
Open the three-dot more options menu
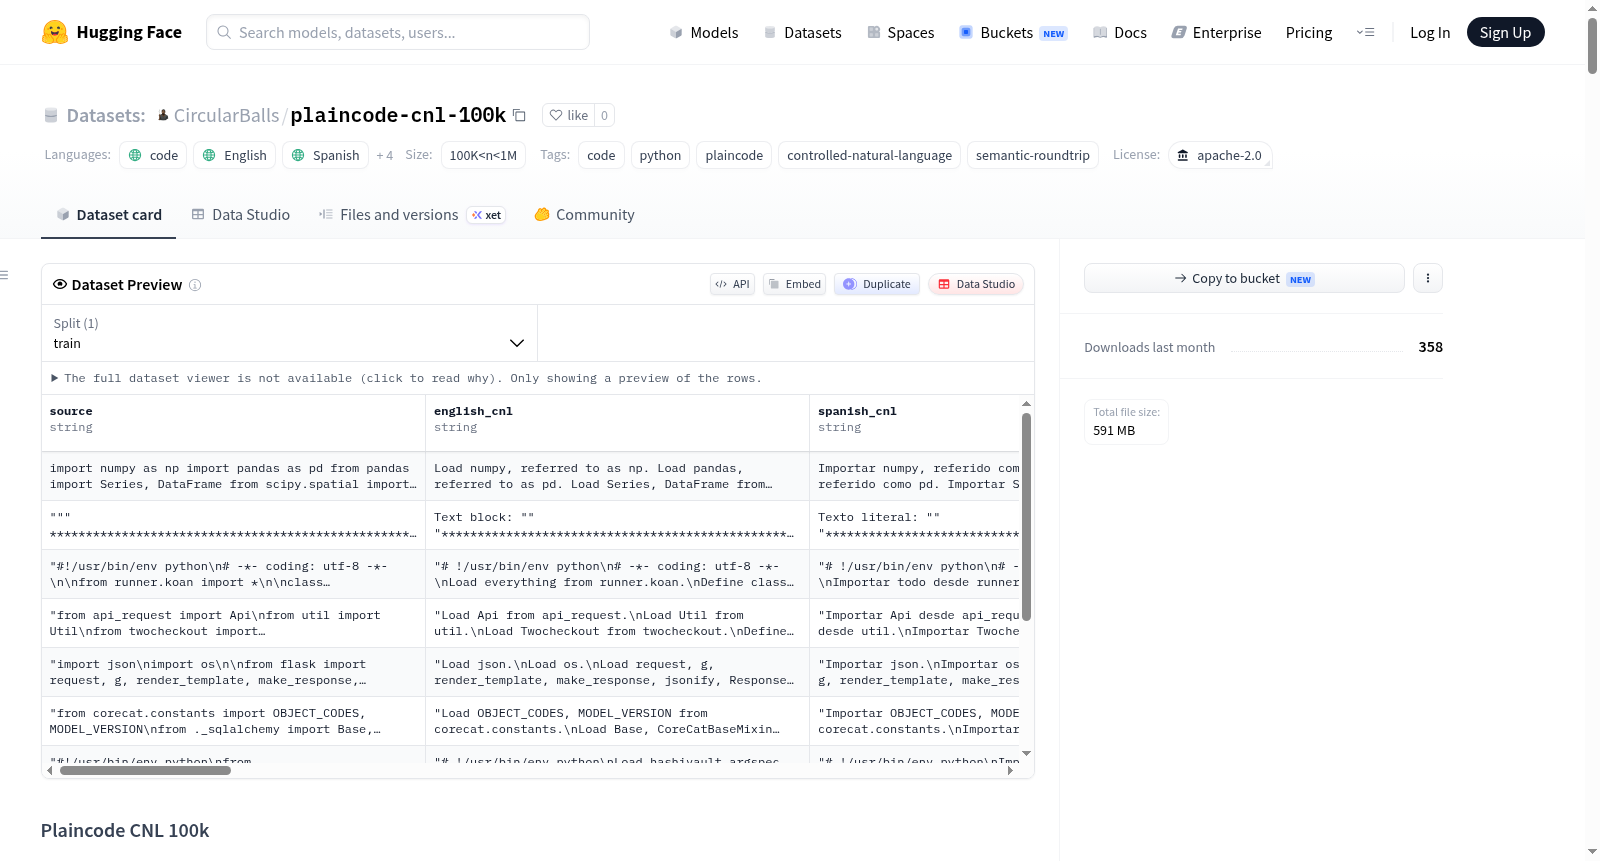[1428, 278]
